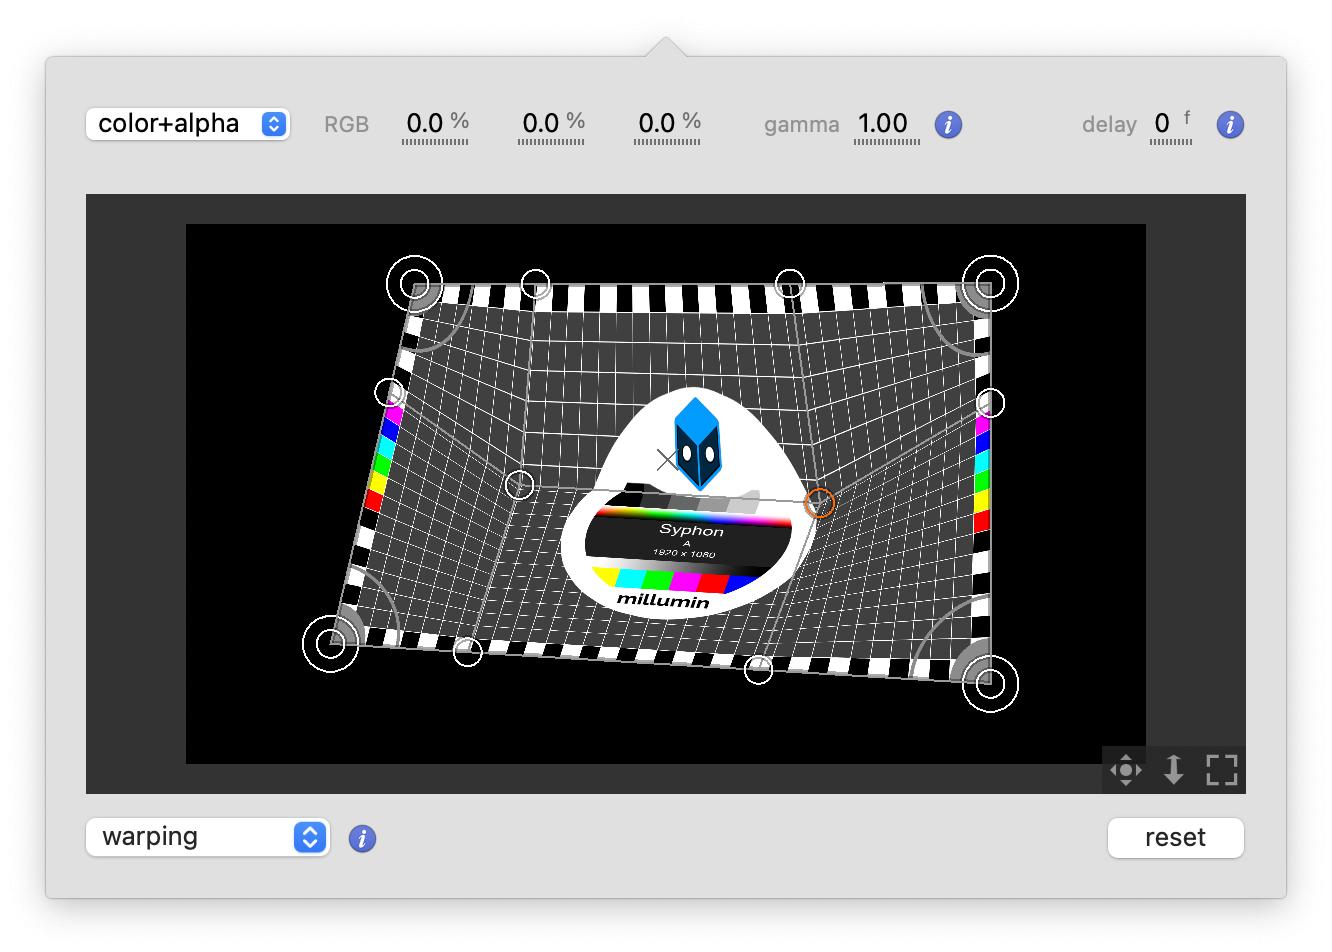
Task: Click the pan/move view icon
Action: 1126,770
